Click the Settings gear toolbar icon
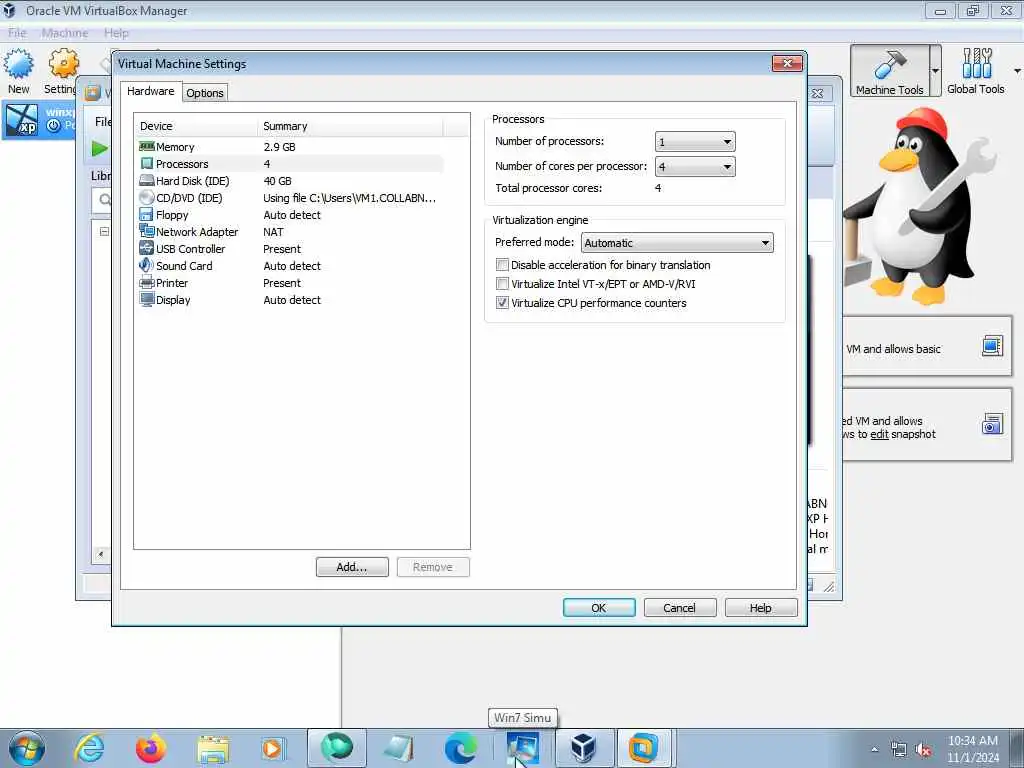The image size is (1024, 768). pos(63,64)
